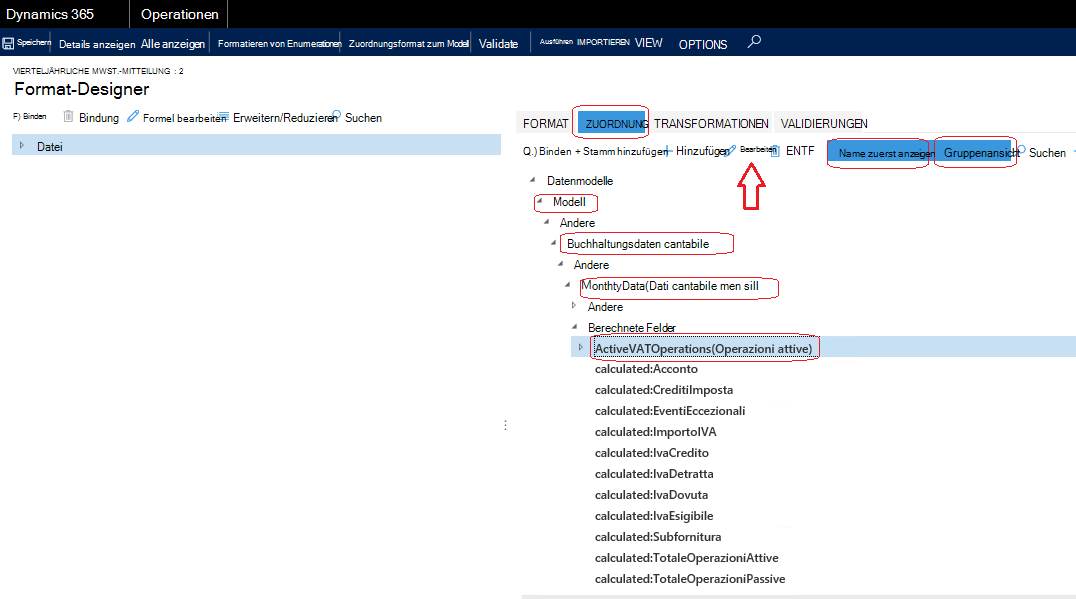Expand the Datei tree node
Viewport: 1076px width, 599px height.
pyautogui.click(x=22, y=145)
